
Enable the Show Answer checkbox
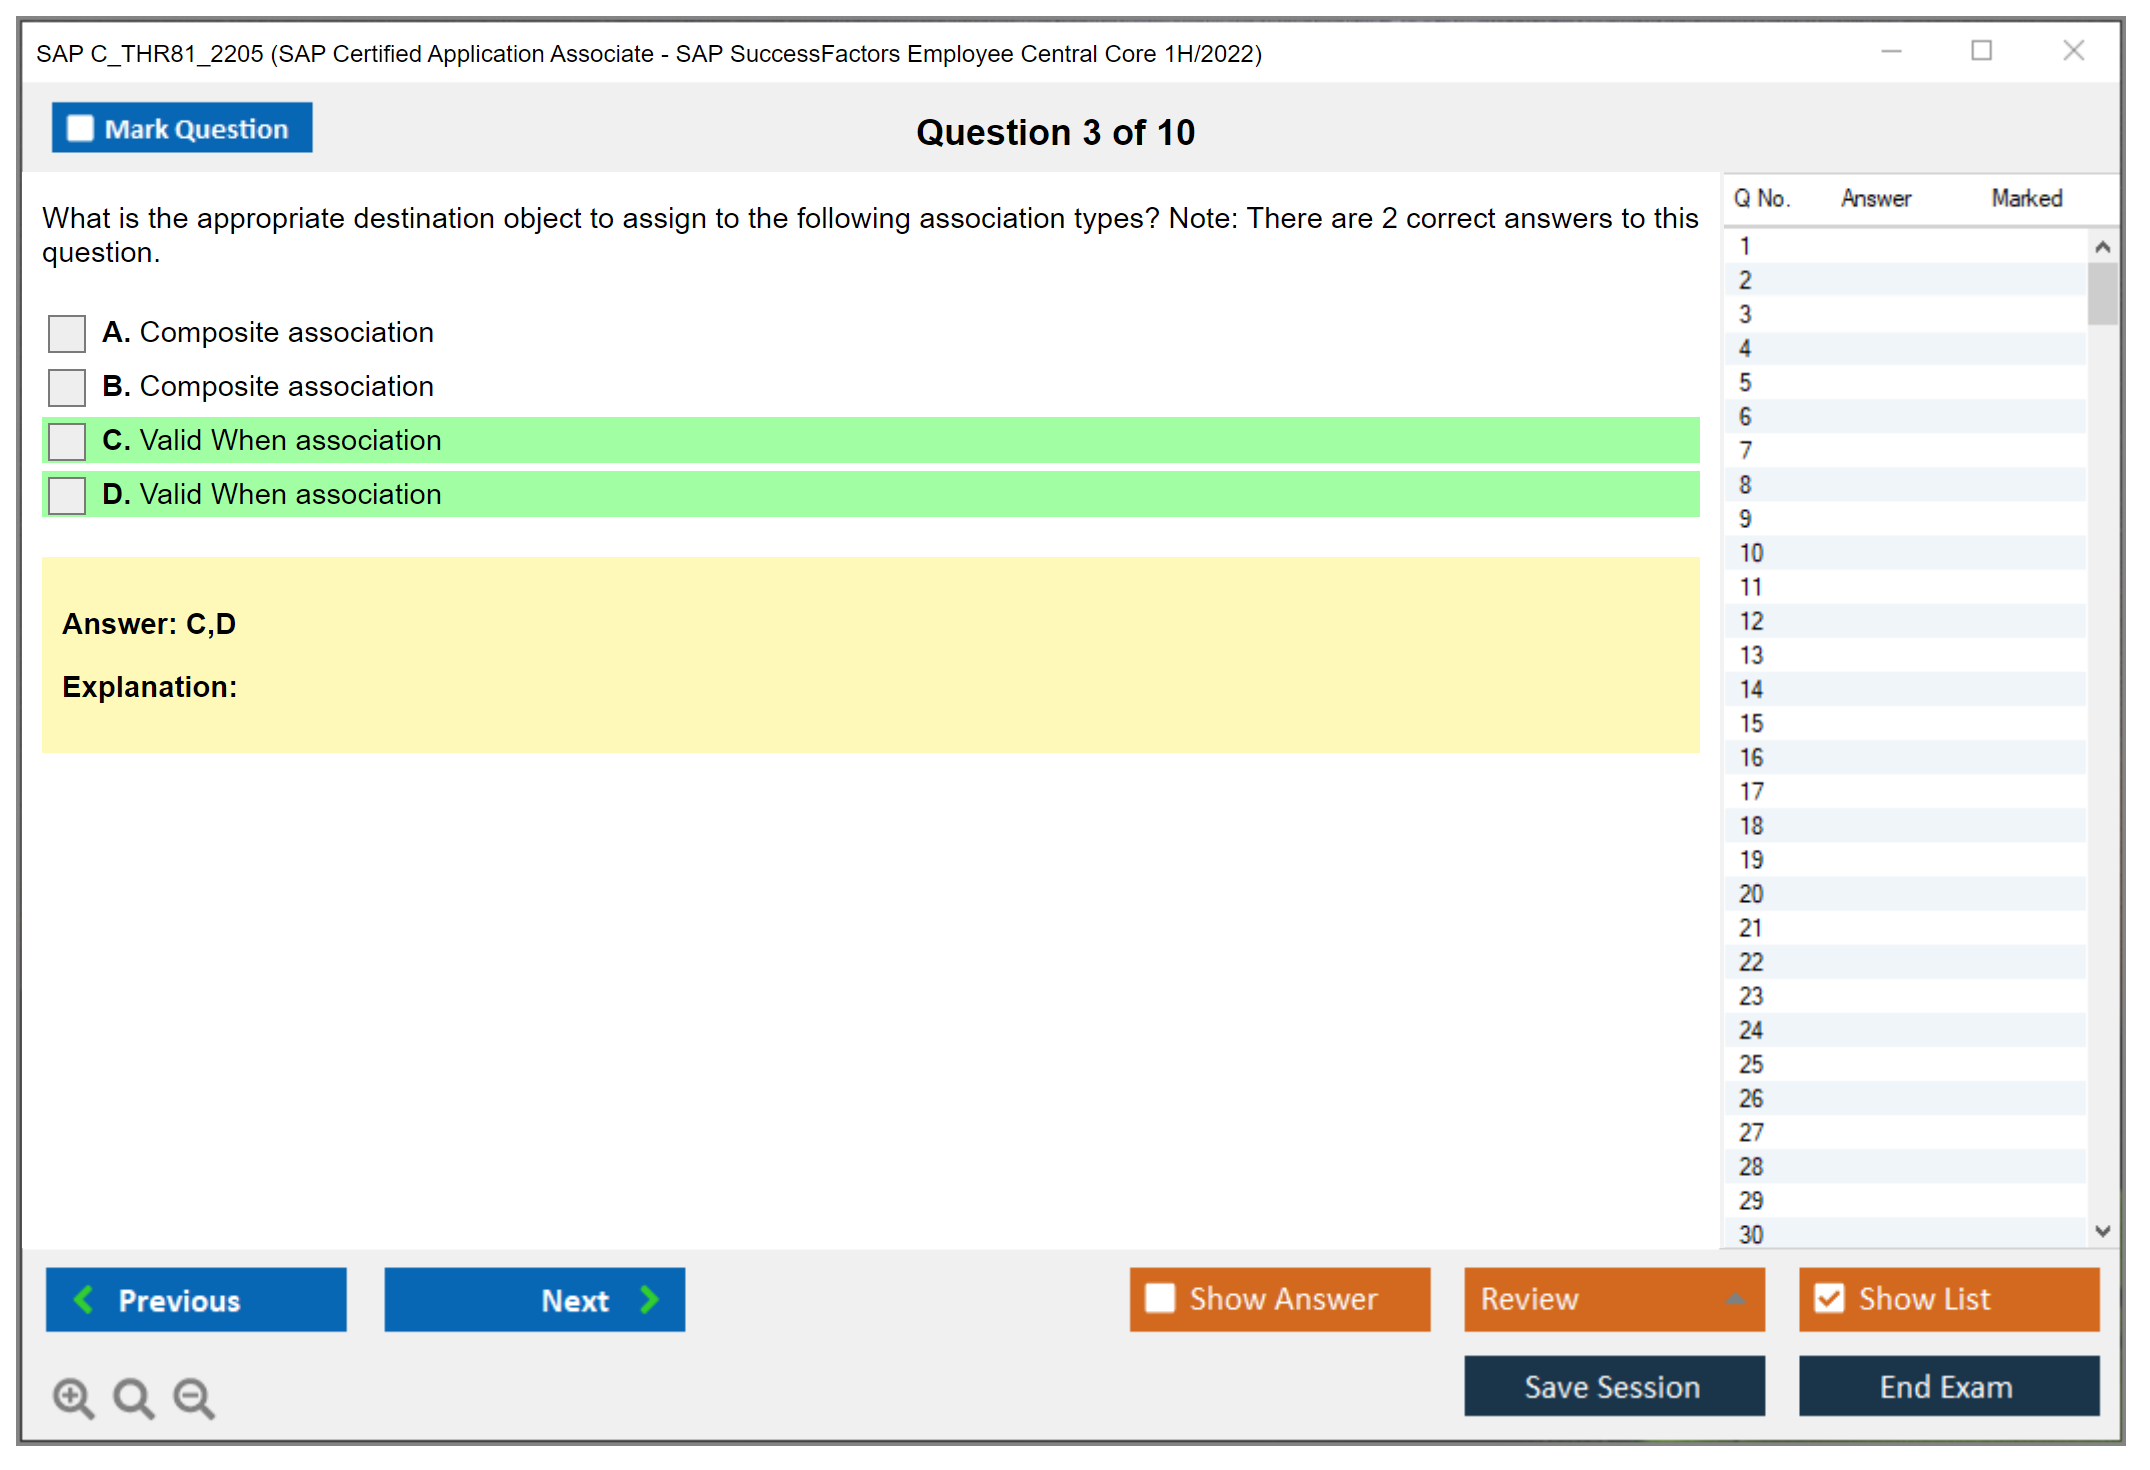point(1160,1298)
